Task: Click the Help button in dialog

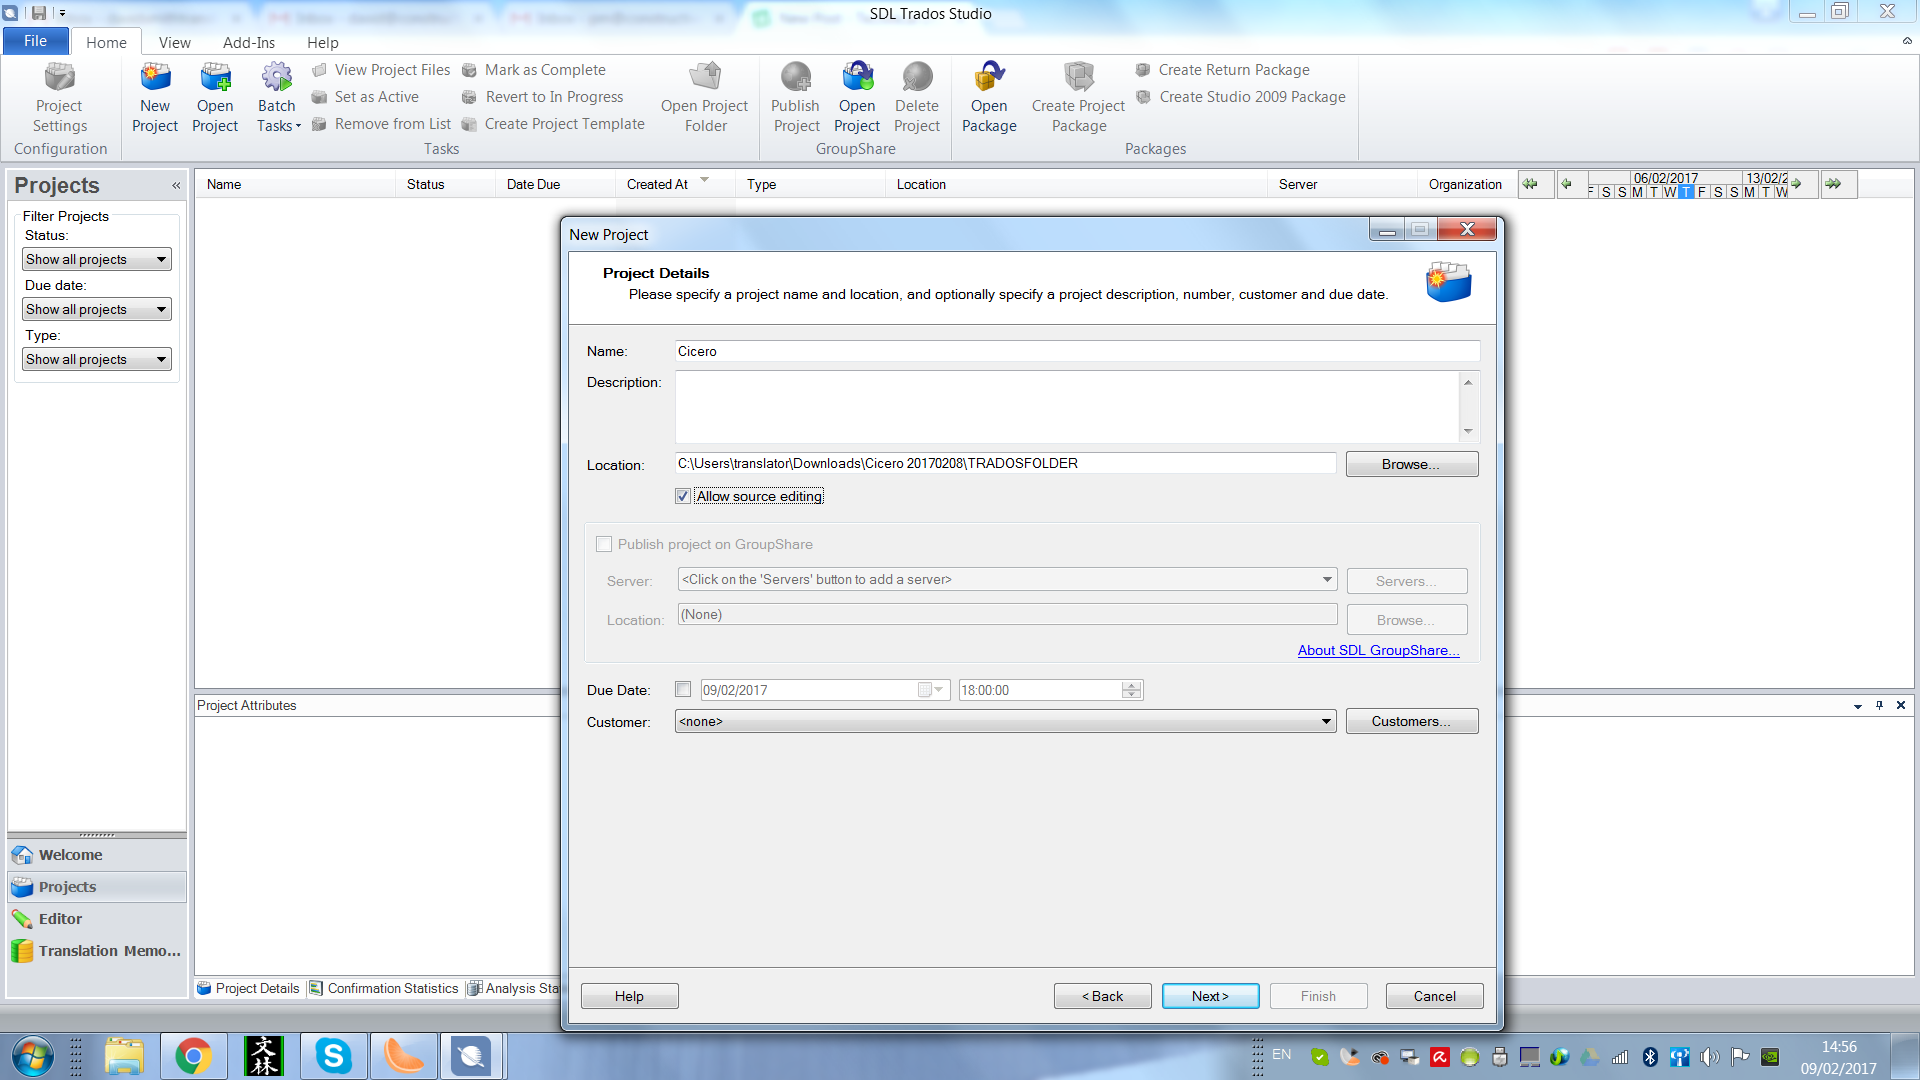Action: [629, 996]
